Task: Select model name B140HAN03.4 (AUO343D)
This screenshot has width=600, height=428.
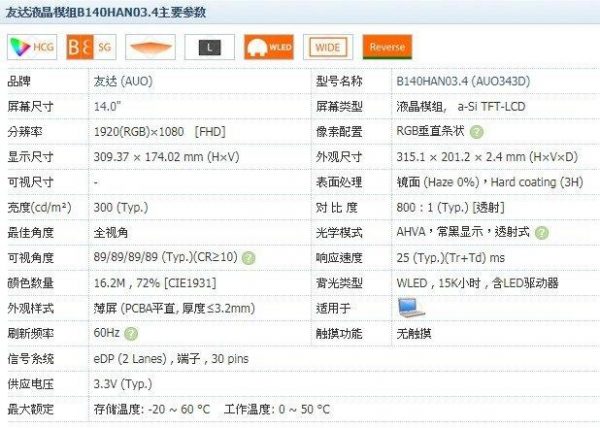Action: click(x=463, y=81)
